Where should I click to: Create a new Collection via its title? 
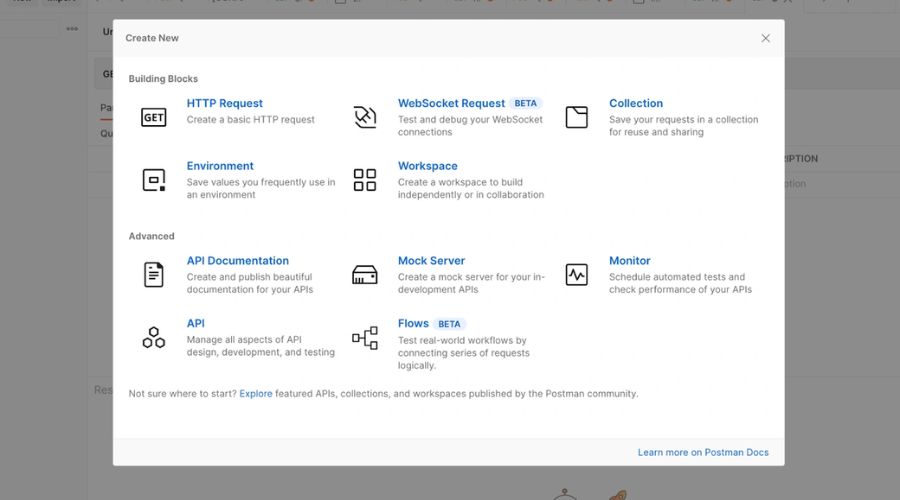636,103
